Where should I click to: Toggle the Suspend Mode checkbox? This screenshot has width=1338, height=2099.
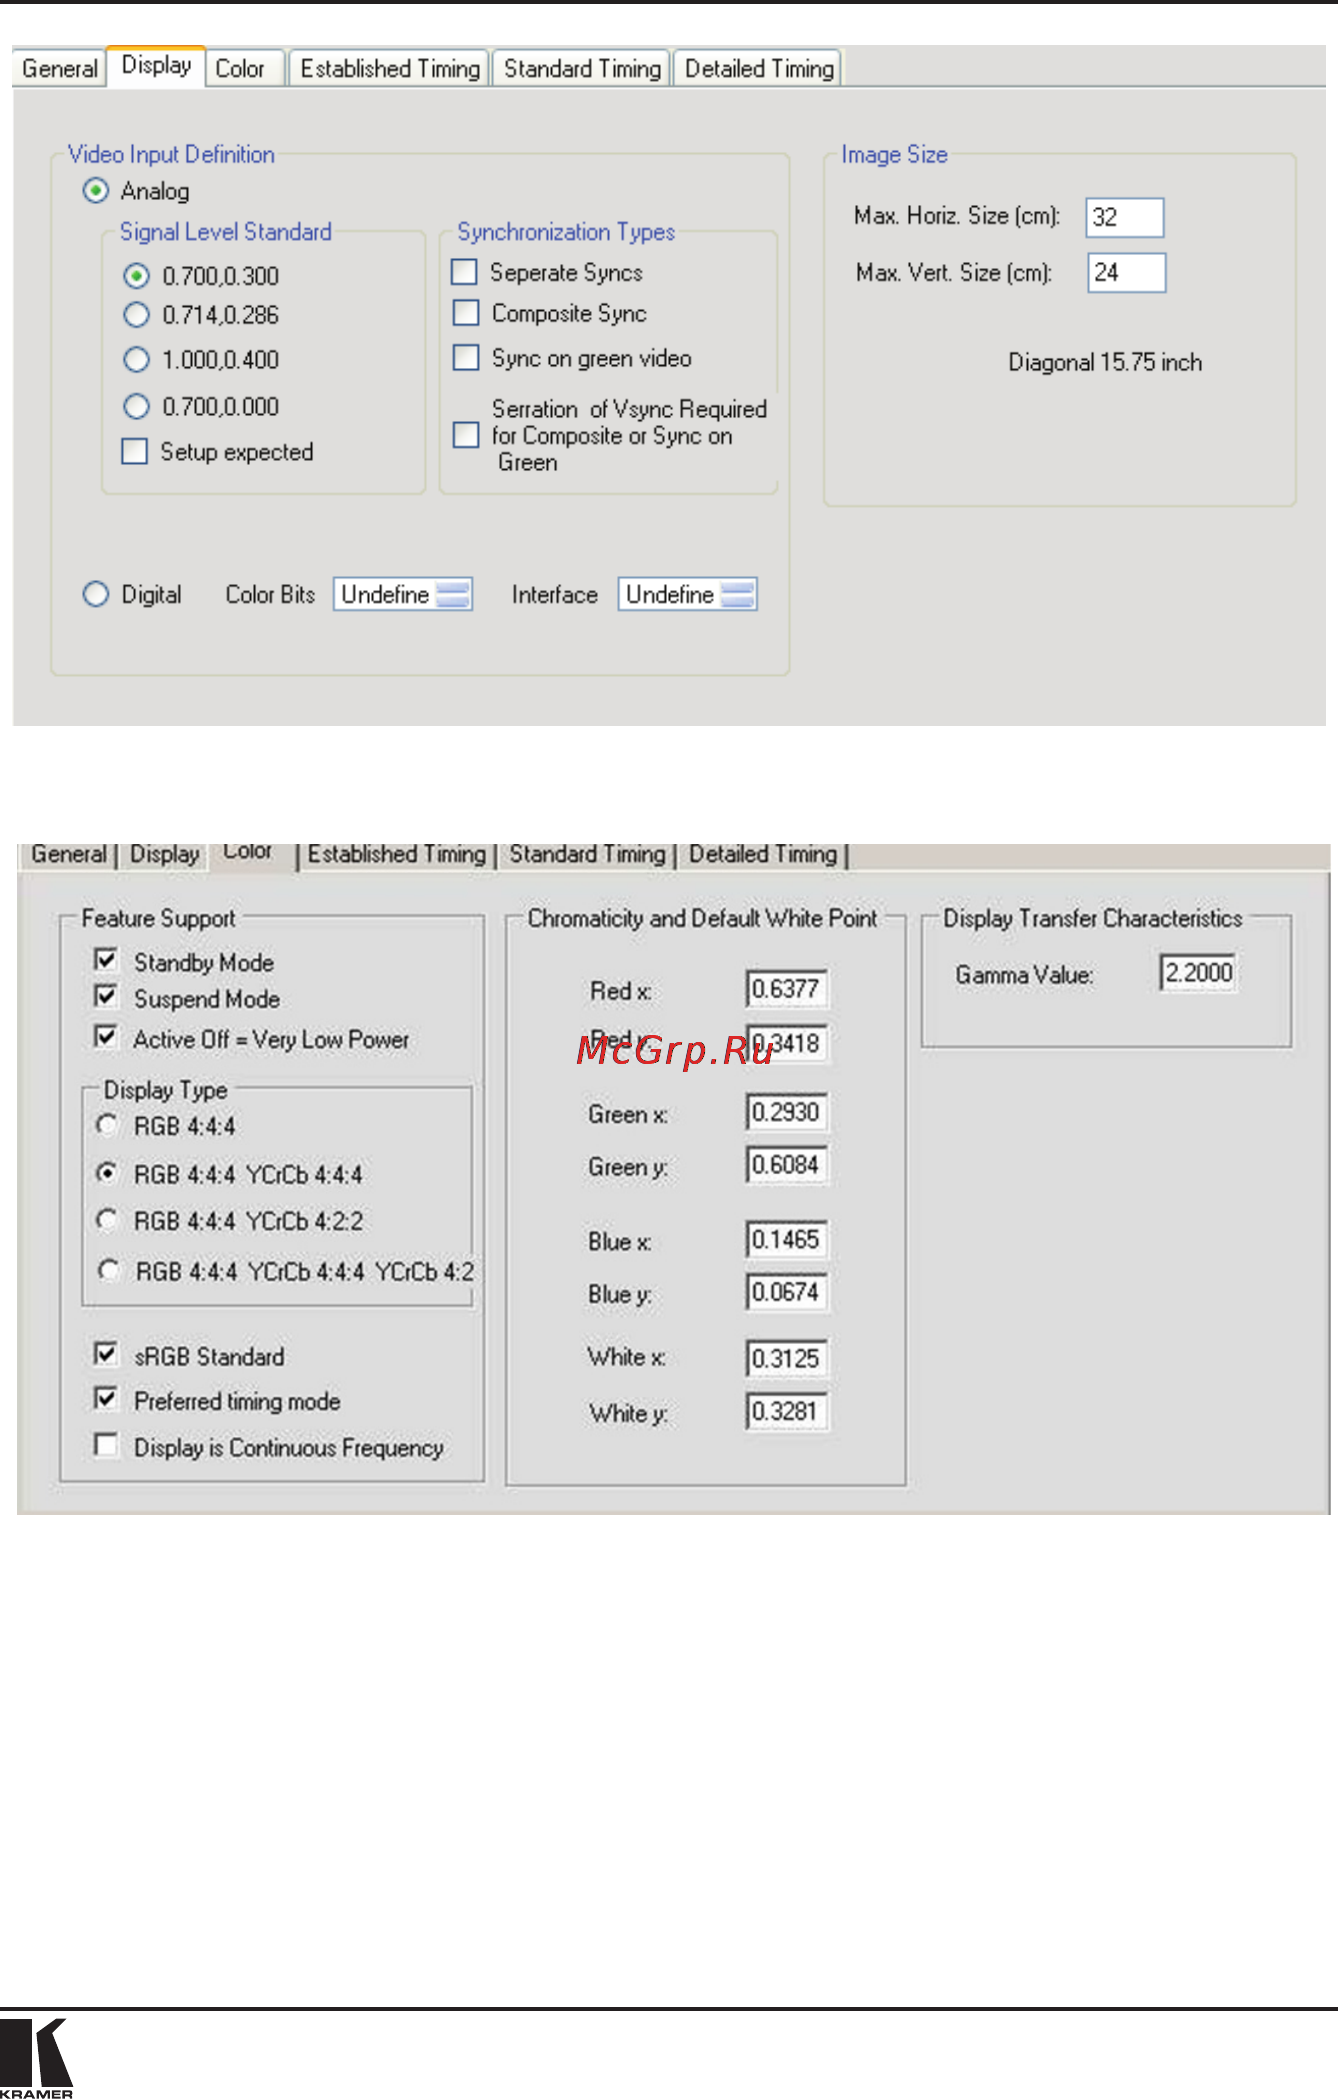[106, 996]
